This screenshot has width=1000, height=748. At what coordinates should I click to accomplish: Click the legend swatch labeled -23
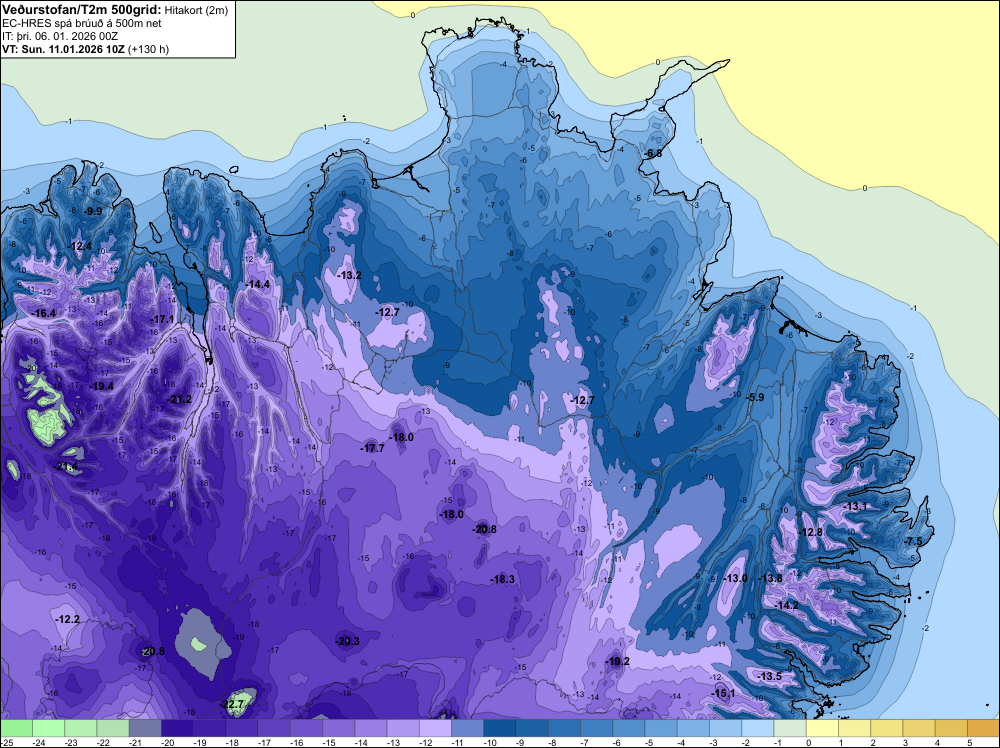[80, 728]
